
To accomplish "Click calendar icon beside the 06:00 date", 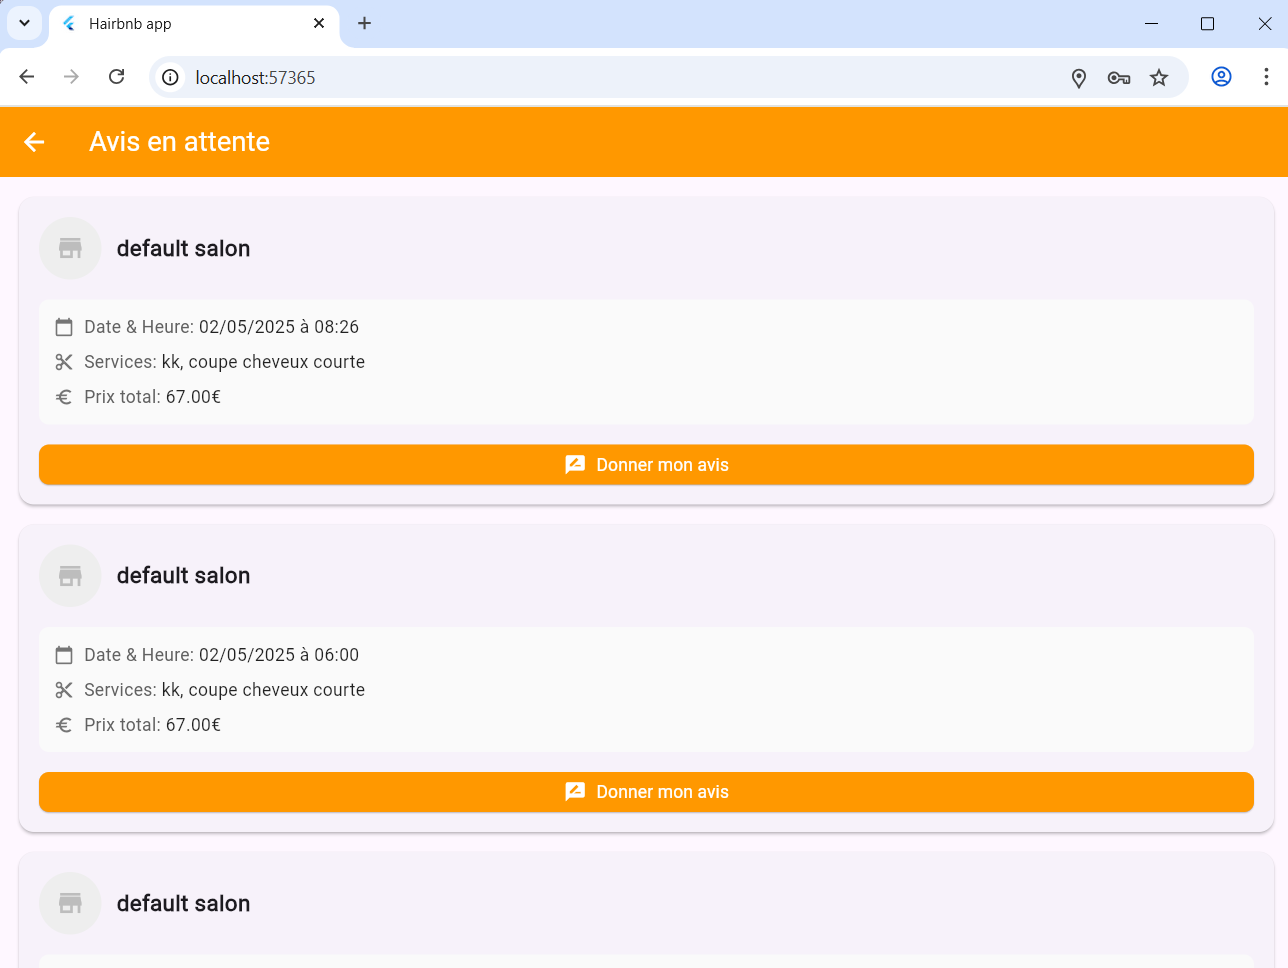I will 64,655.
